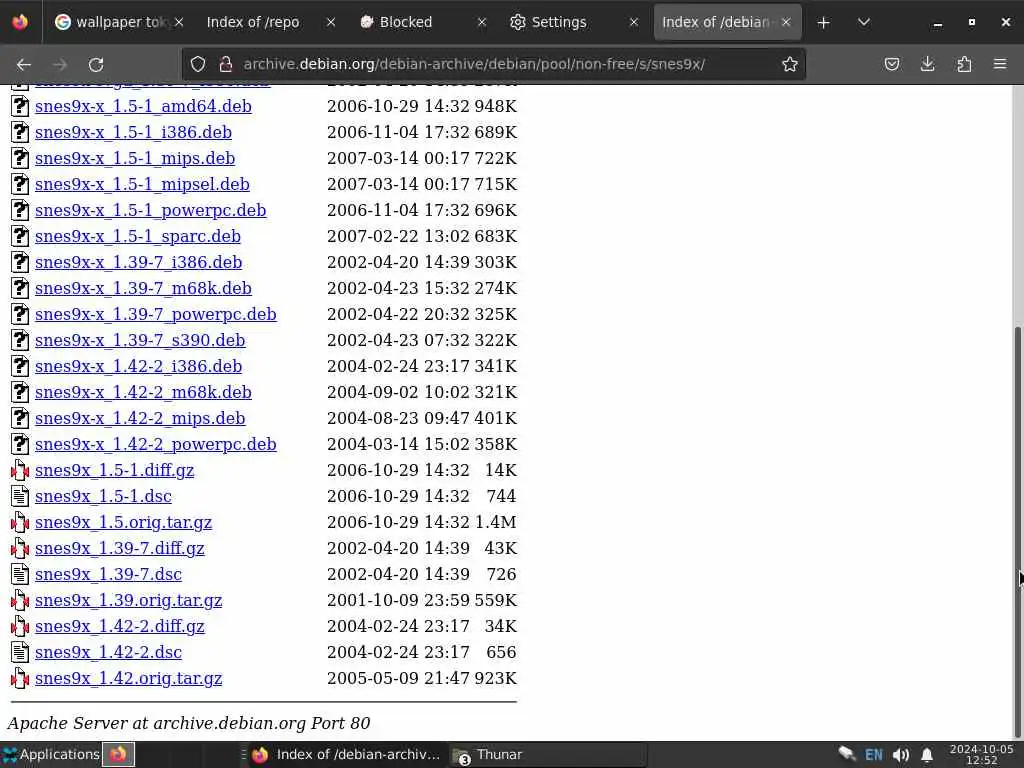Open the Extensions puzzle icon

click(x=964, y=64)
